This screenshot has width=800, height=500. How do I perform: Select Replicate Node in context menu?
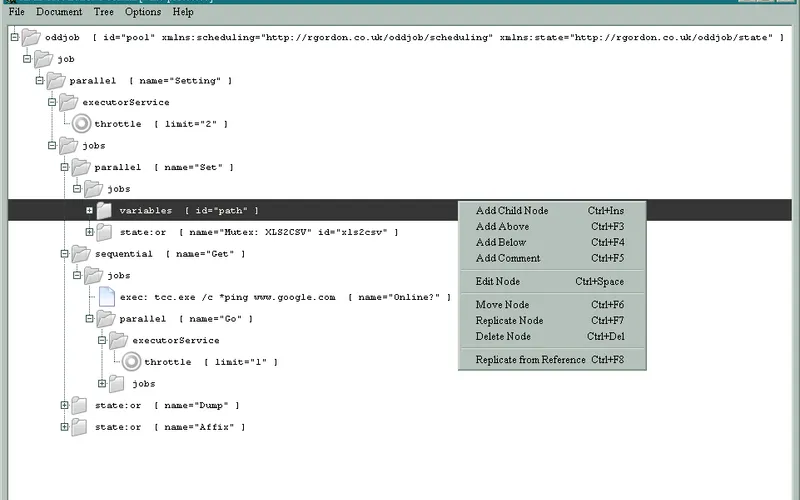point(552,320)
